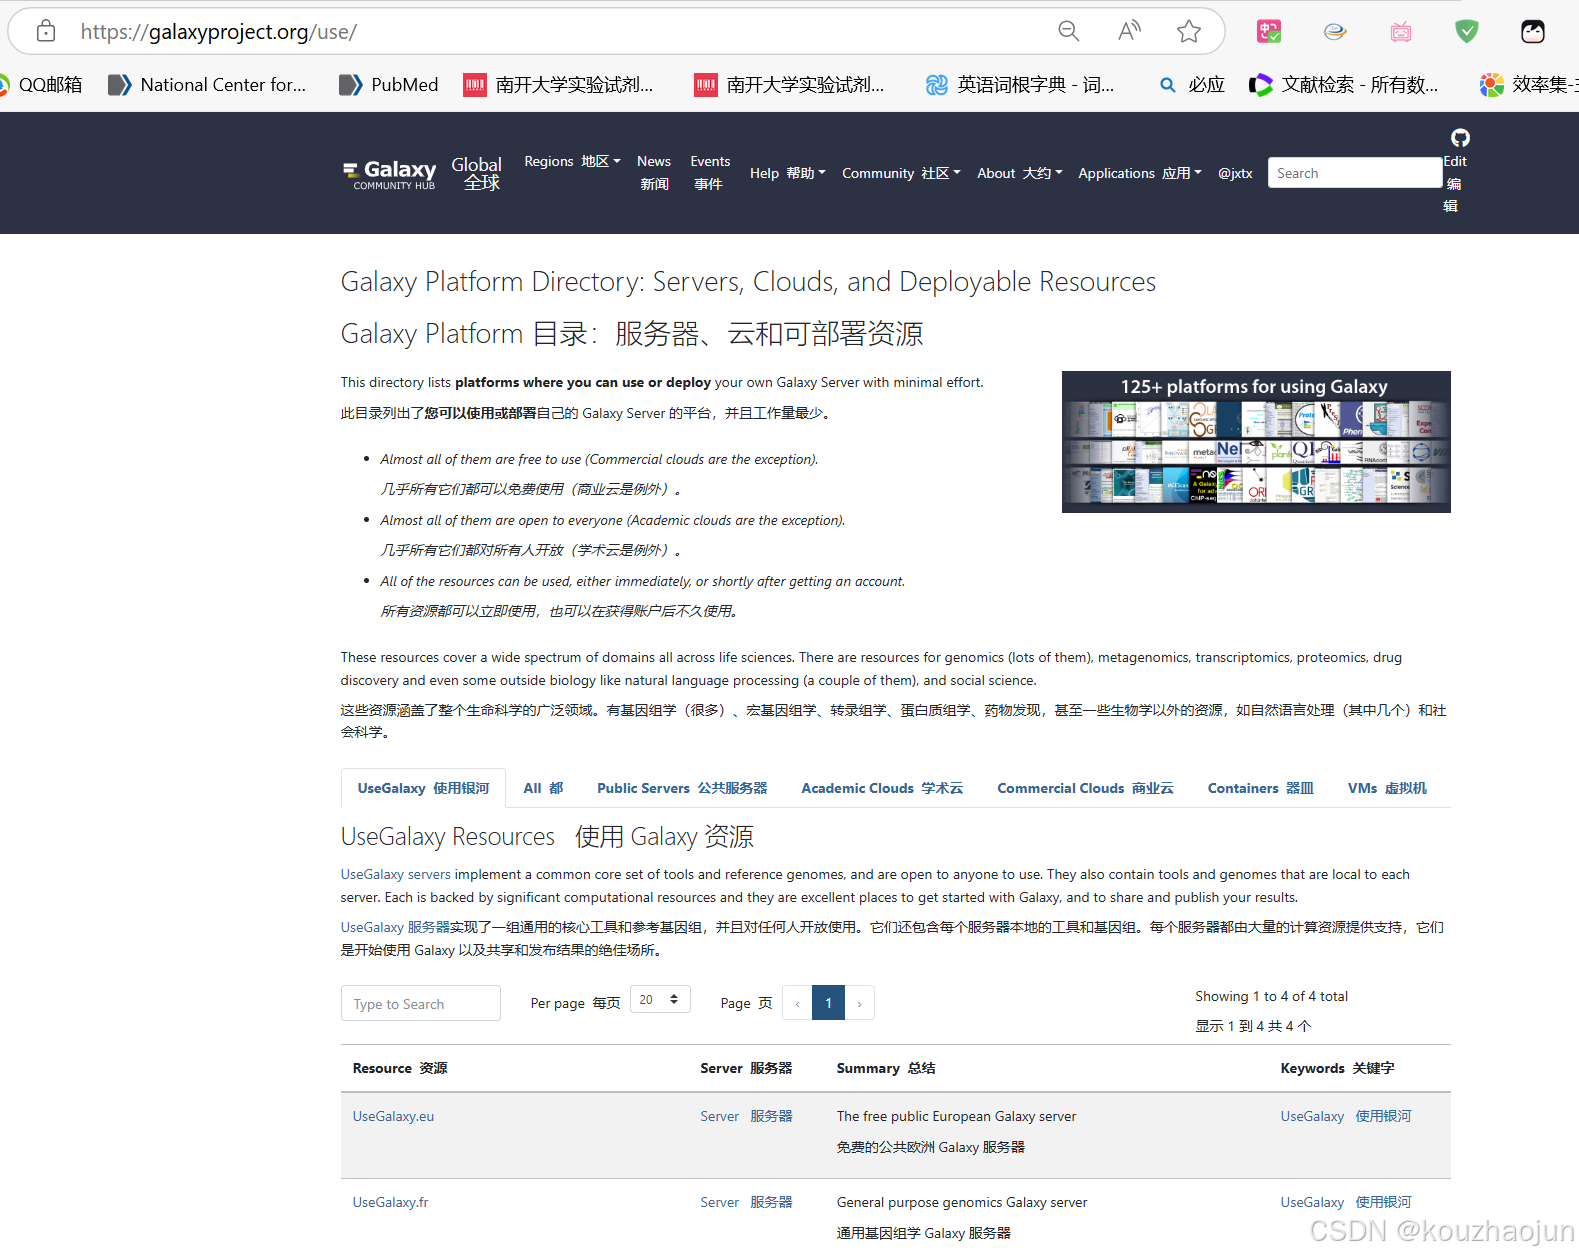Image resolution: width=1579 pixels, height=1258 pixels.
Task: Open the Internet Explorer mode extension icon
Action: pos(1335,31)
